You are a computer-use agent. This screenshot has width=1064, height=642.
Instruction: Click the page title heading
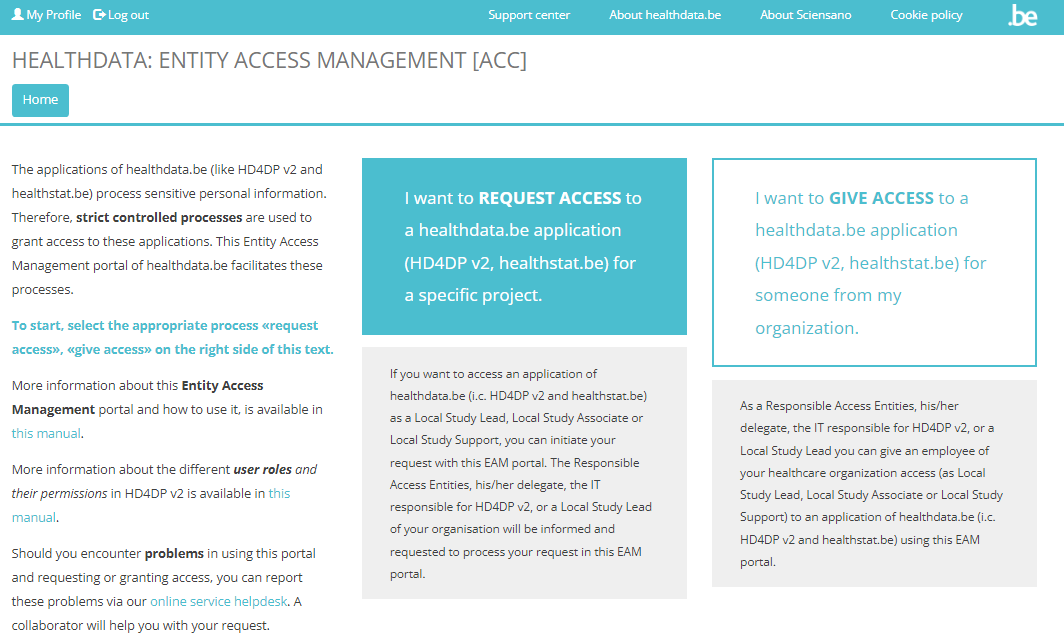[x=269, y=60]
